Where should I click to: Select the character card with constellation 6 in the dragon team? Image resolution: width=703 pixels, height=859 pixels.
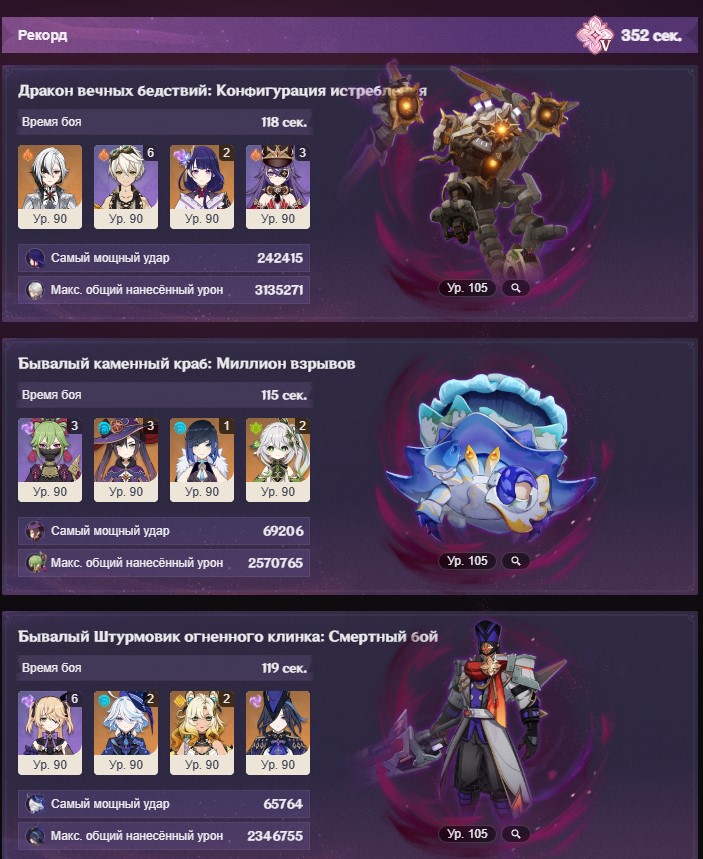tap(126, 187)
